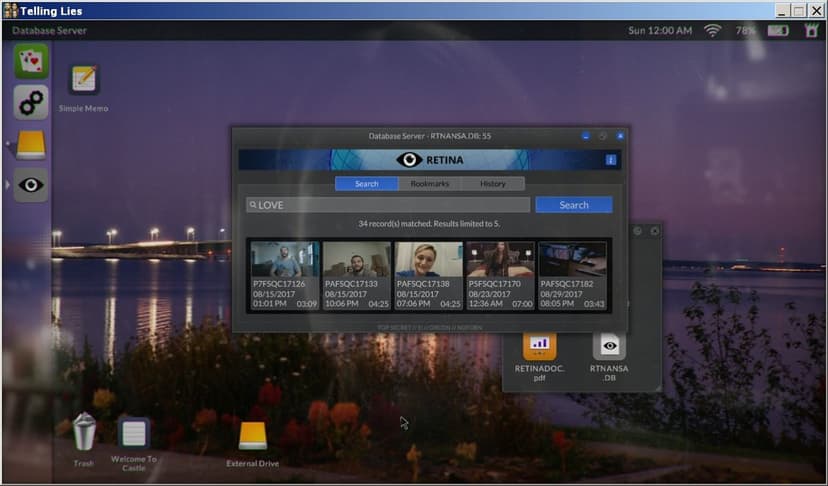Open the gears settings icon in the dock

coord(31,102)
